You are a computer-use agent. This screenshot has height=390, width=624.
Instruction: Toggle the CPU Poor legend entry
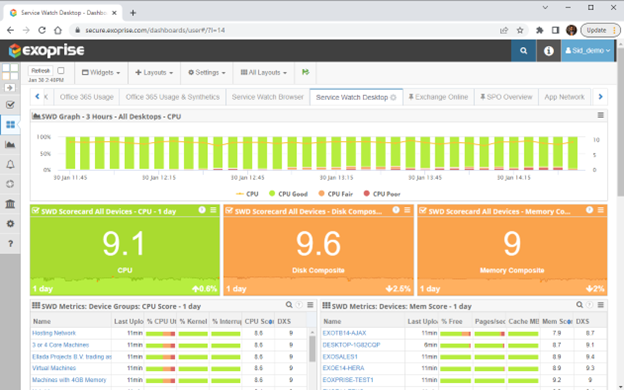382,194
